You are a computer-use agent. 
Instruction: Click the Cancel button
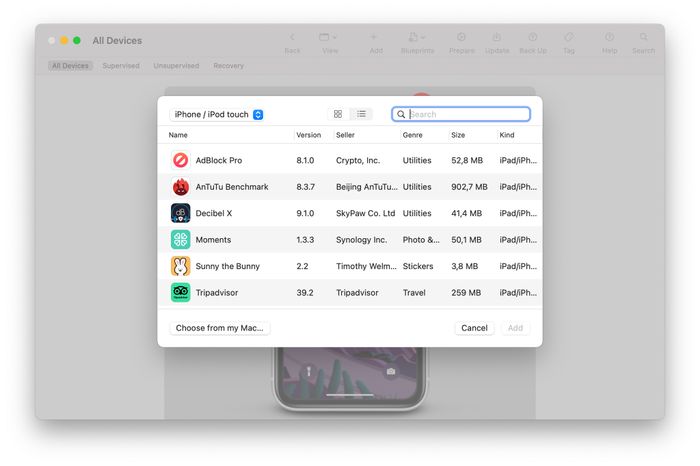[474, 328]
